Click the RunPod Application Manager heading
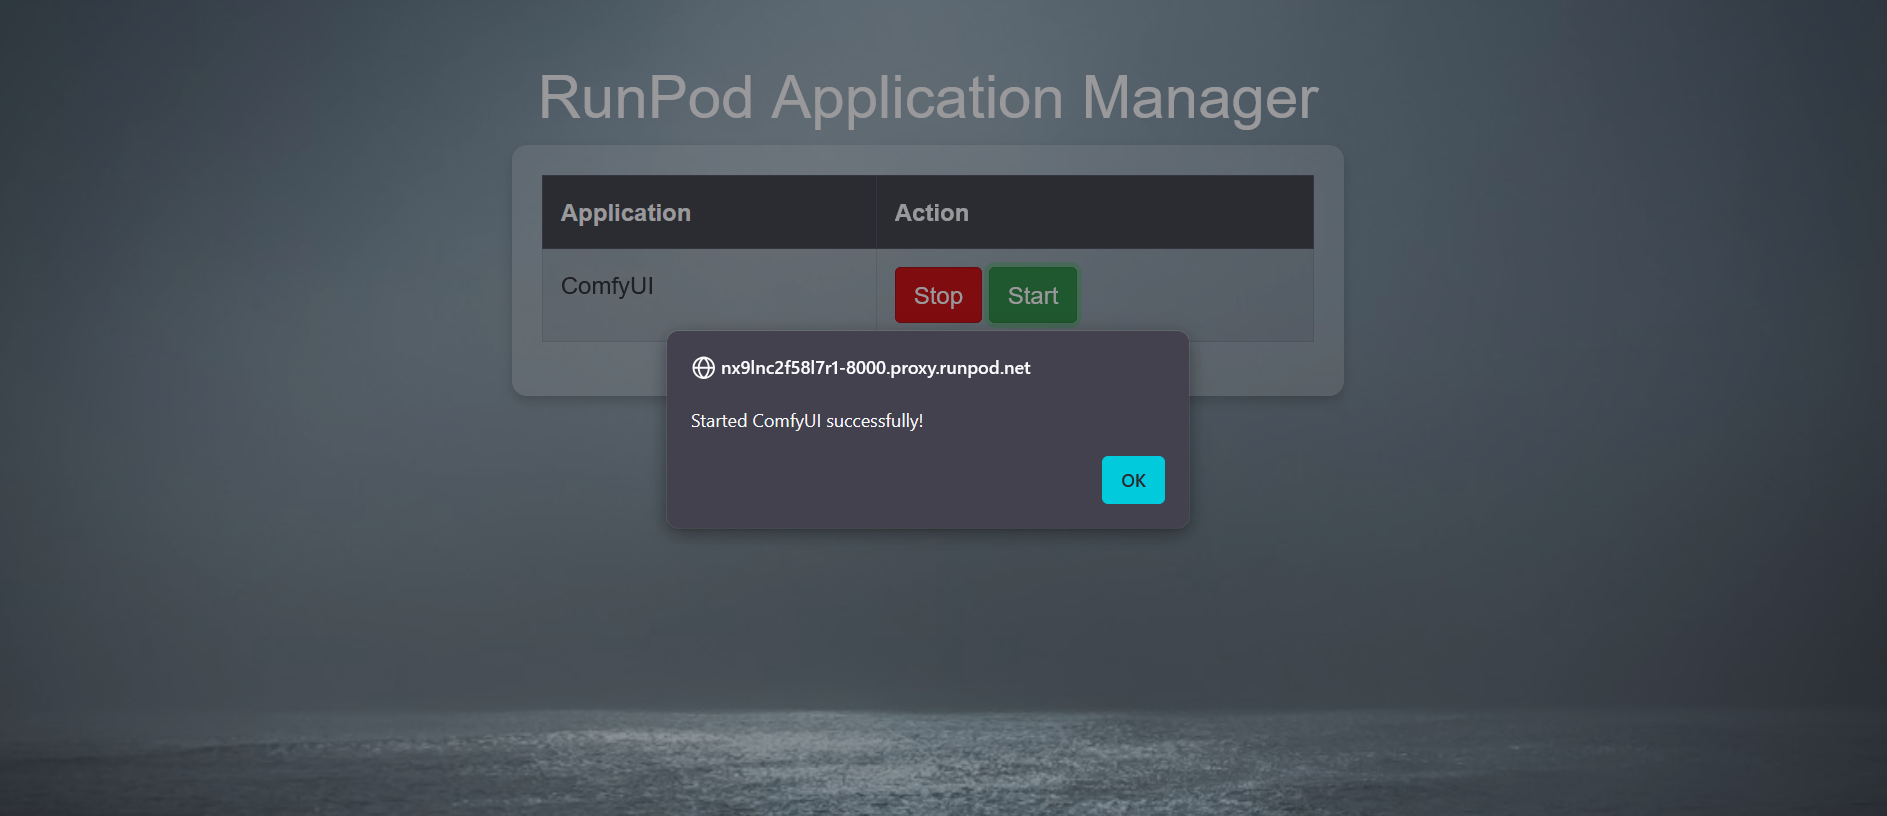 (x=928, y=98)
